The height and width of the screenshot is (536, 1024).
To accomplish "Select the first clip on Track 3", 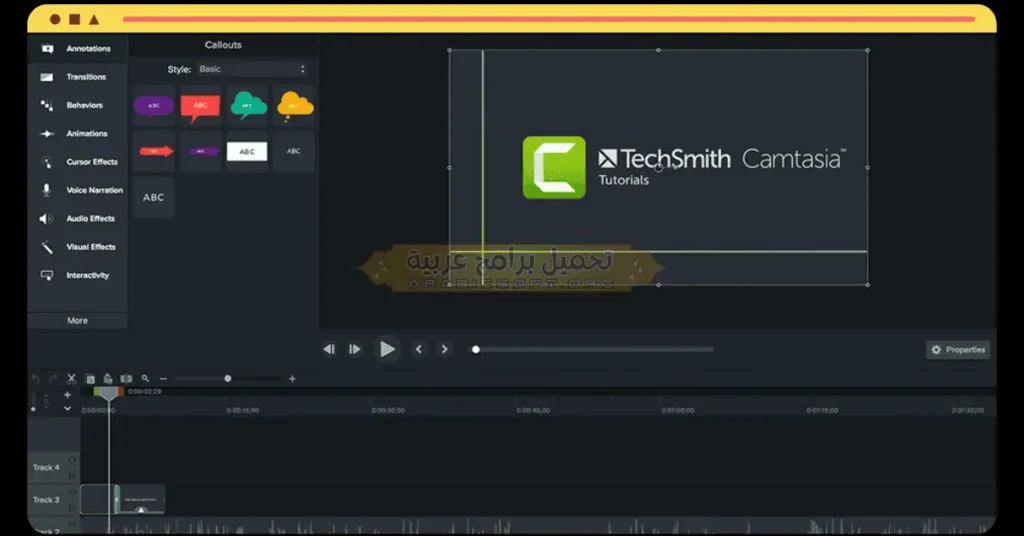I will pyautogui.click(x=98, y=499).
